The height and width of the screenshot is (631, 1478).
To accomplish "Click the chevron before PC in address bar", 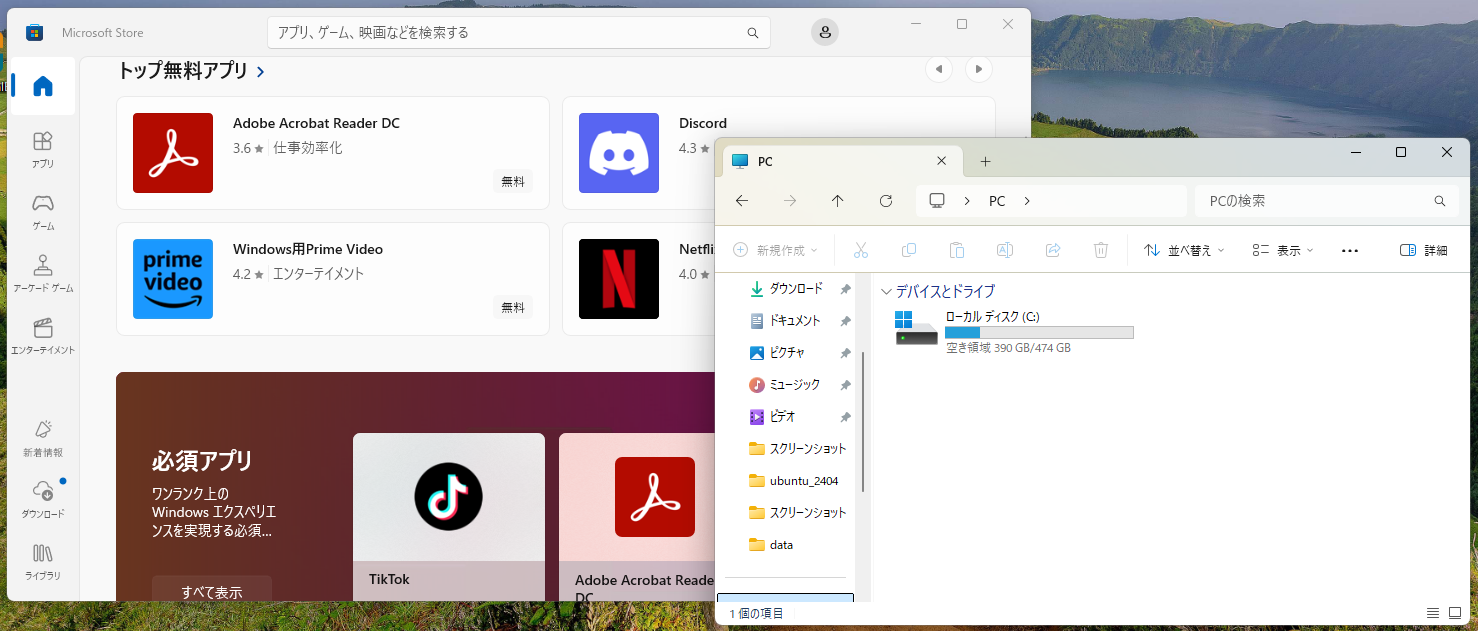I will [967, 201].
